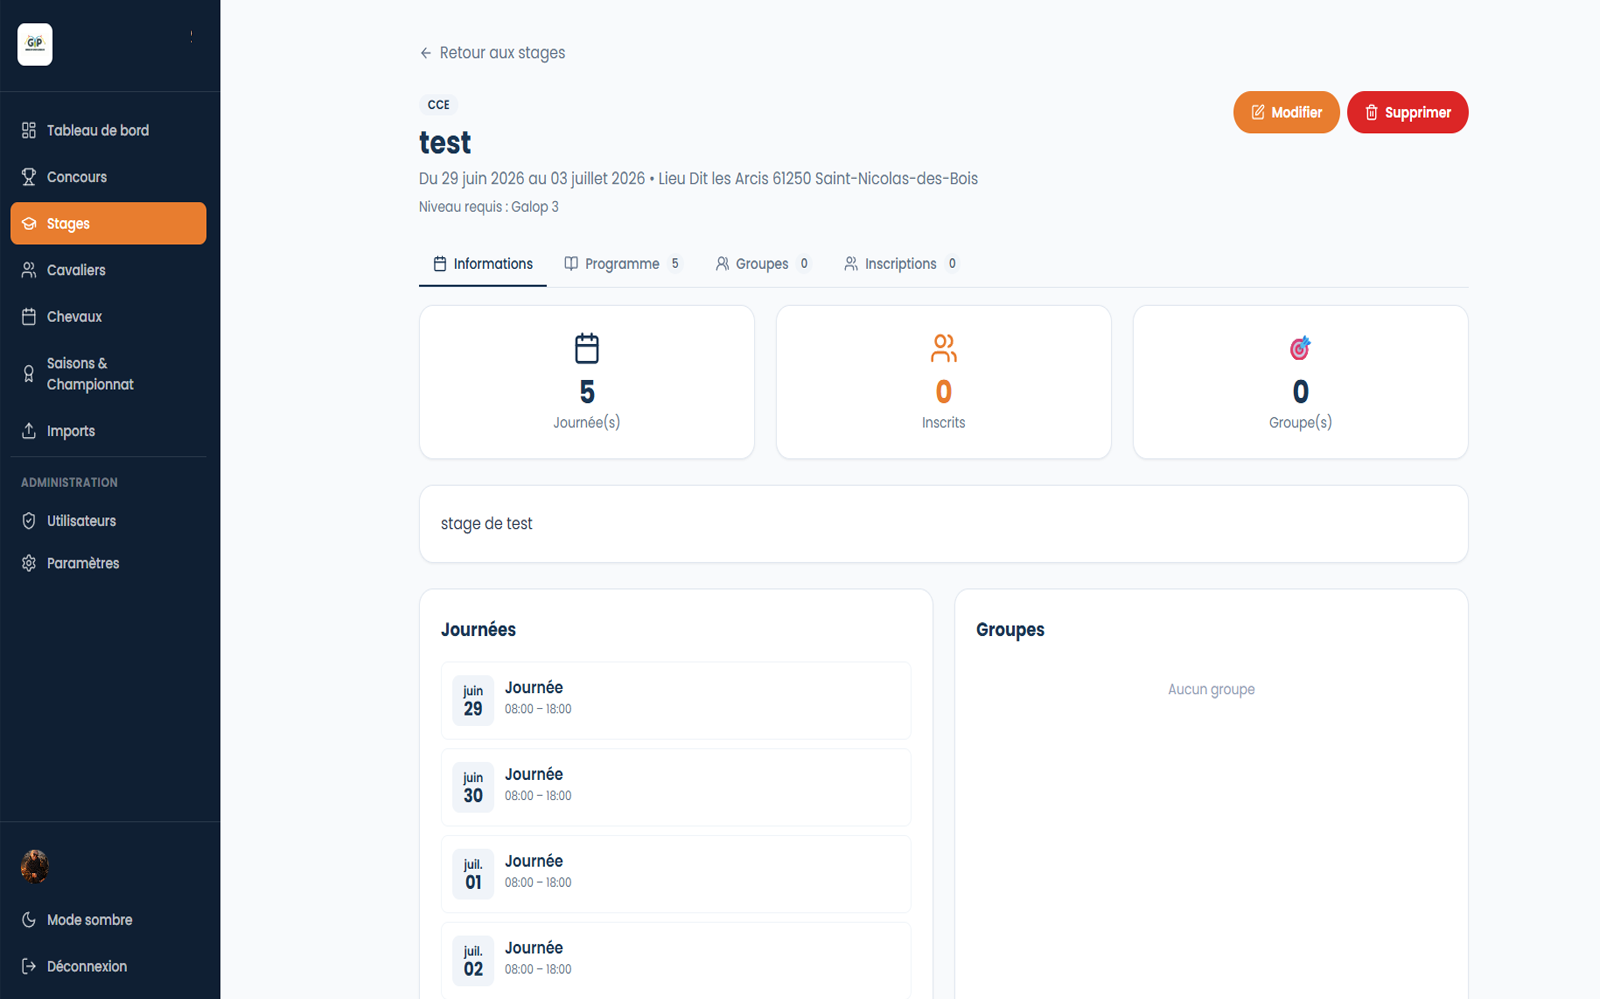
Task: Click the calendar icon above 5 Journée(s)
Action: pos(587,348)
